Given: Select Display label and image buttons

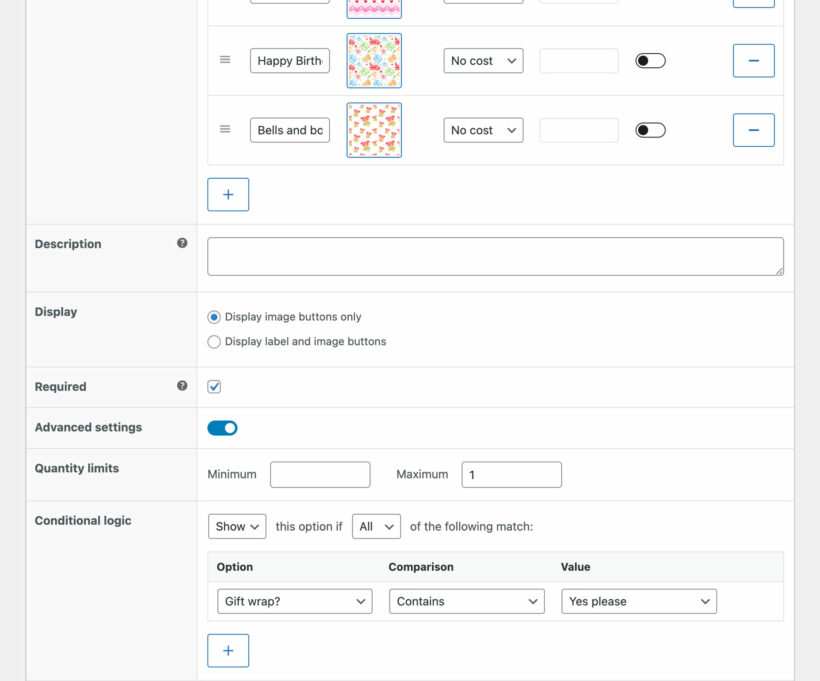Looking at the screenshot, I should [x=214, y=340].
